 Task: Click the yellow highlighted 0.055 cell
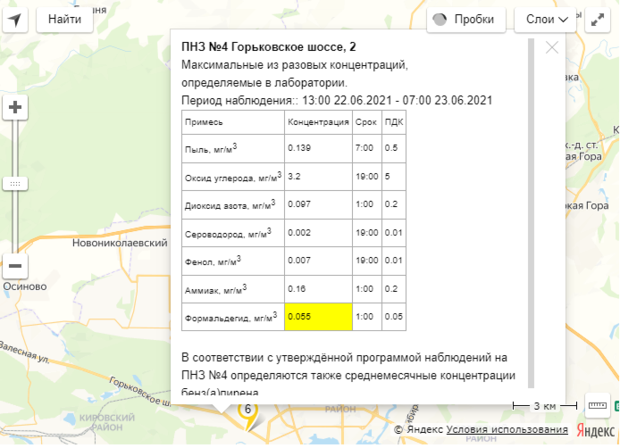click(x=317, y=316)
